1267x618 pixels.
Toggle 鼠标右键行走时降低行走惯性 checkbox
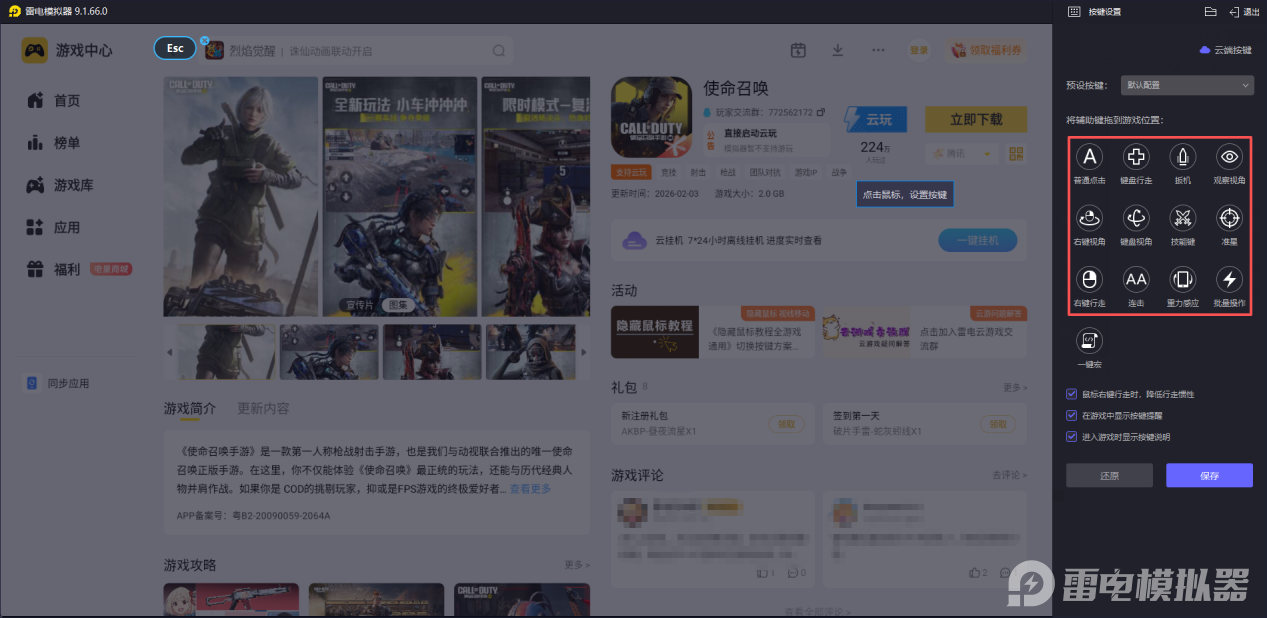click(x=1072, y=394)
